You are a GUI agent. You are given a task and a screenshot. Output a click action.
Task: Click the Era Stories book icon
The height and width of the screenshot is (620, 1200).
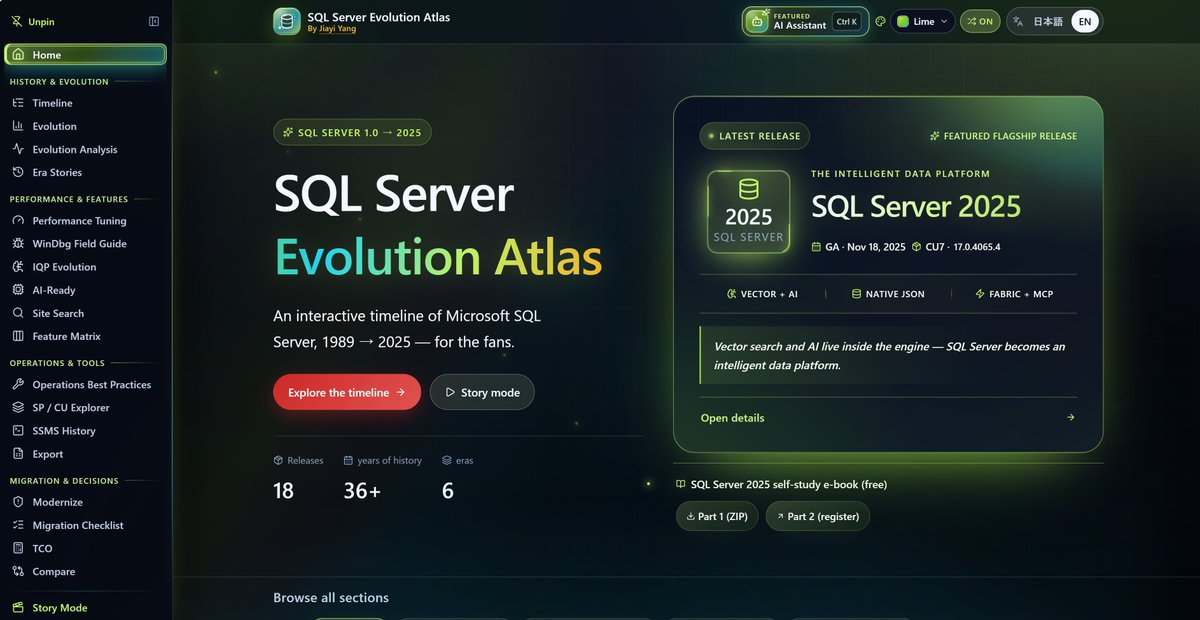pos(18,172)
